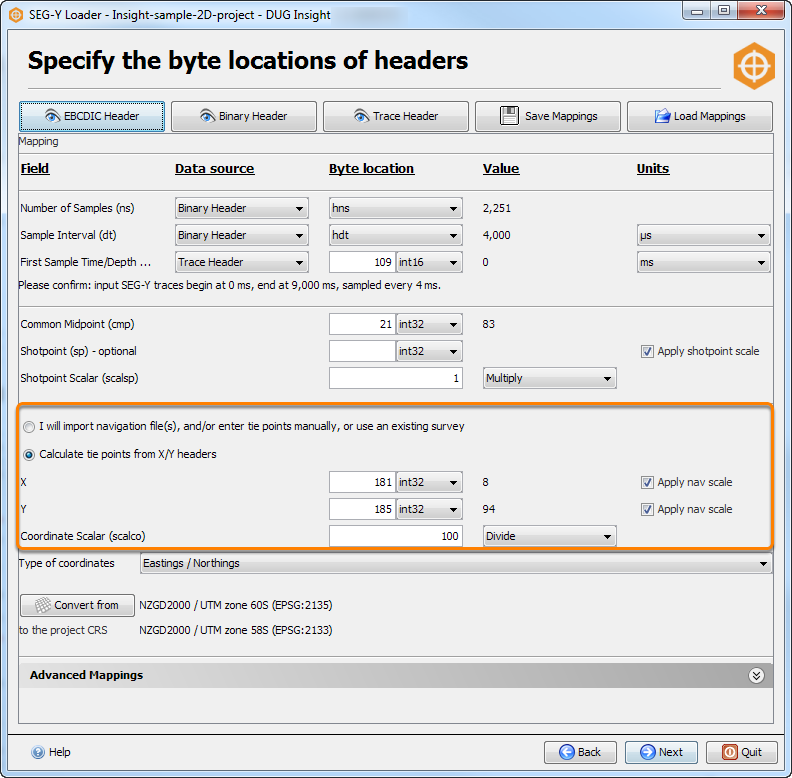This screenshot has width=792, height=778.
Task: Click the Coordinate Scalar field 100
Action: tap(396, 536)
